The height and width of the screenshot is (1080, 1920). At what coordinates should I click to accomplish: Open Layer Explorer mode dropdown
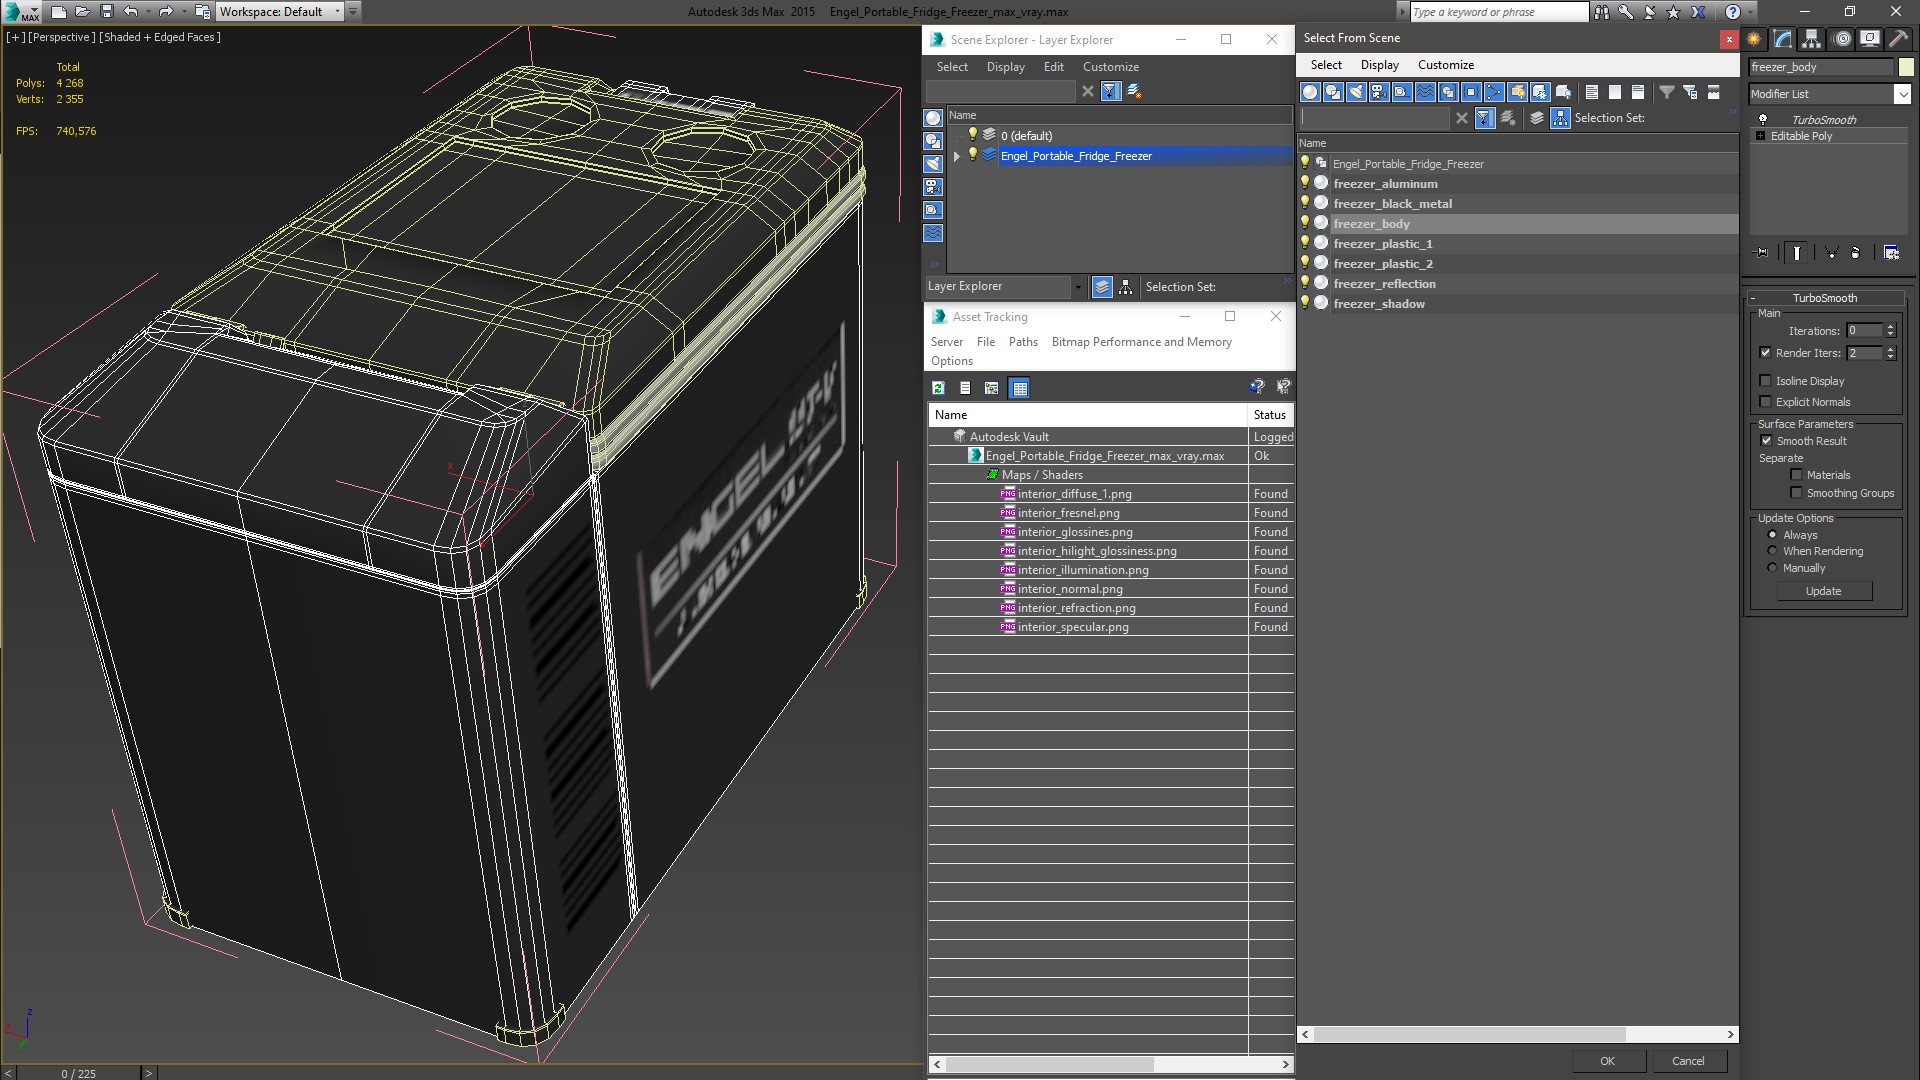pos(1077,287)
